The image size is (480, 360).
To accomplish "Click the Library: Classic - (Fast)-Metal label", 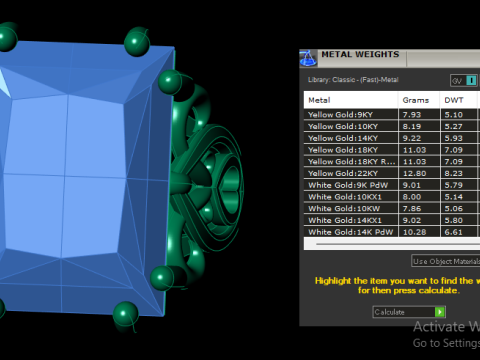I will coord(353,80).
